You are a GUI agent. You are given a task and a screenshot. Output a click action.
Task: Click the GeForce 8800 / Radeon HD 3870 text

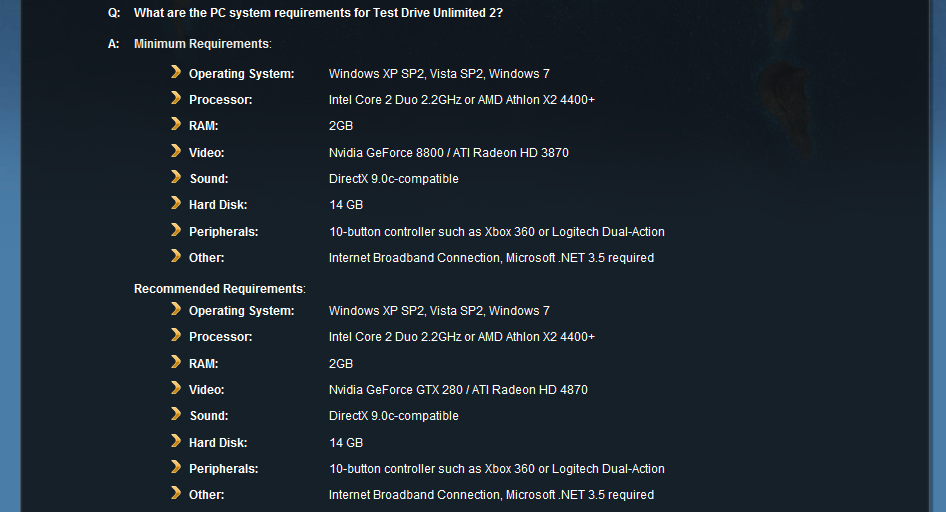(448, 153)
